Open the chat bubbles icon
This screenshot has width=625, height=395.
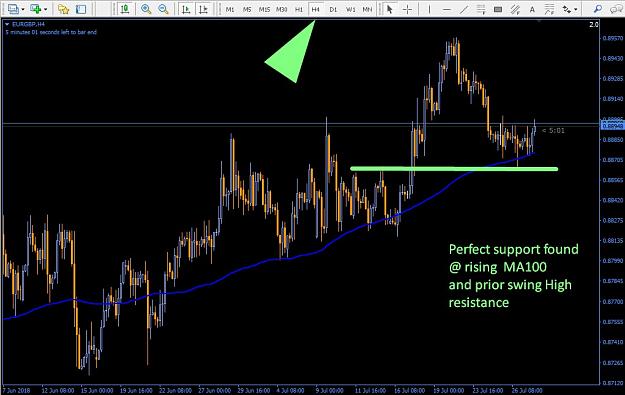point(616,9)
